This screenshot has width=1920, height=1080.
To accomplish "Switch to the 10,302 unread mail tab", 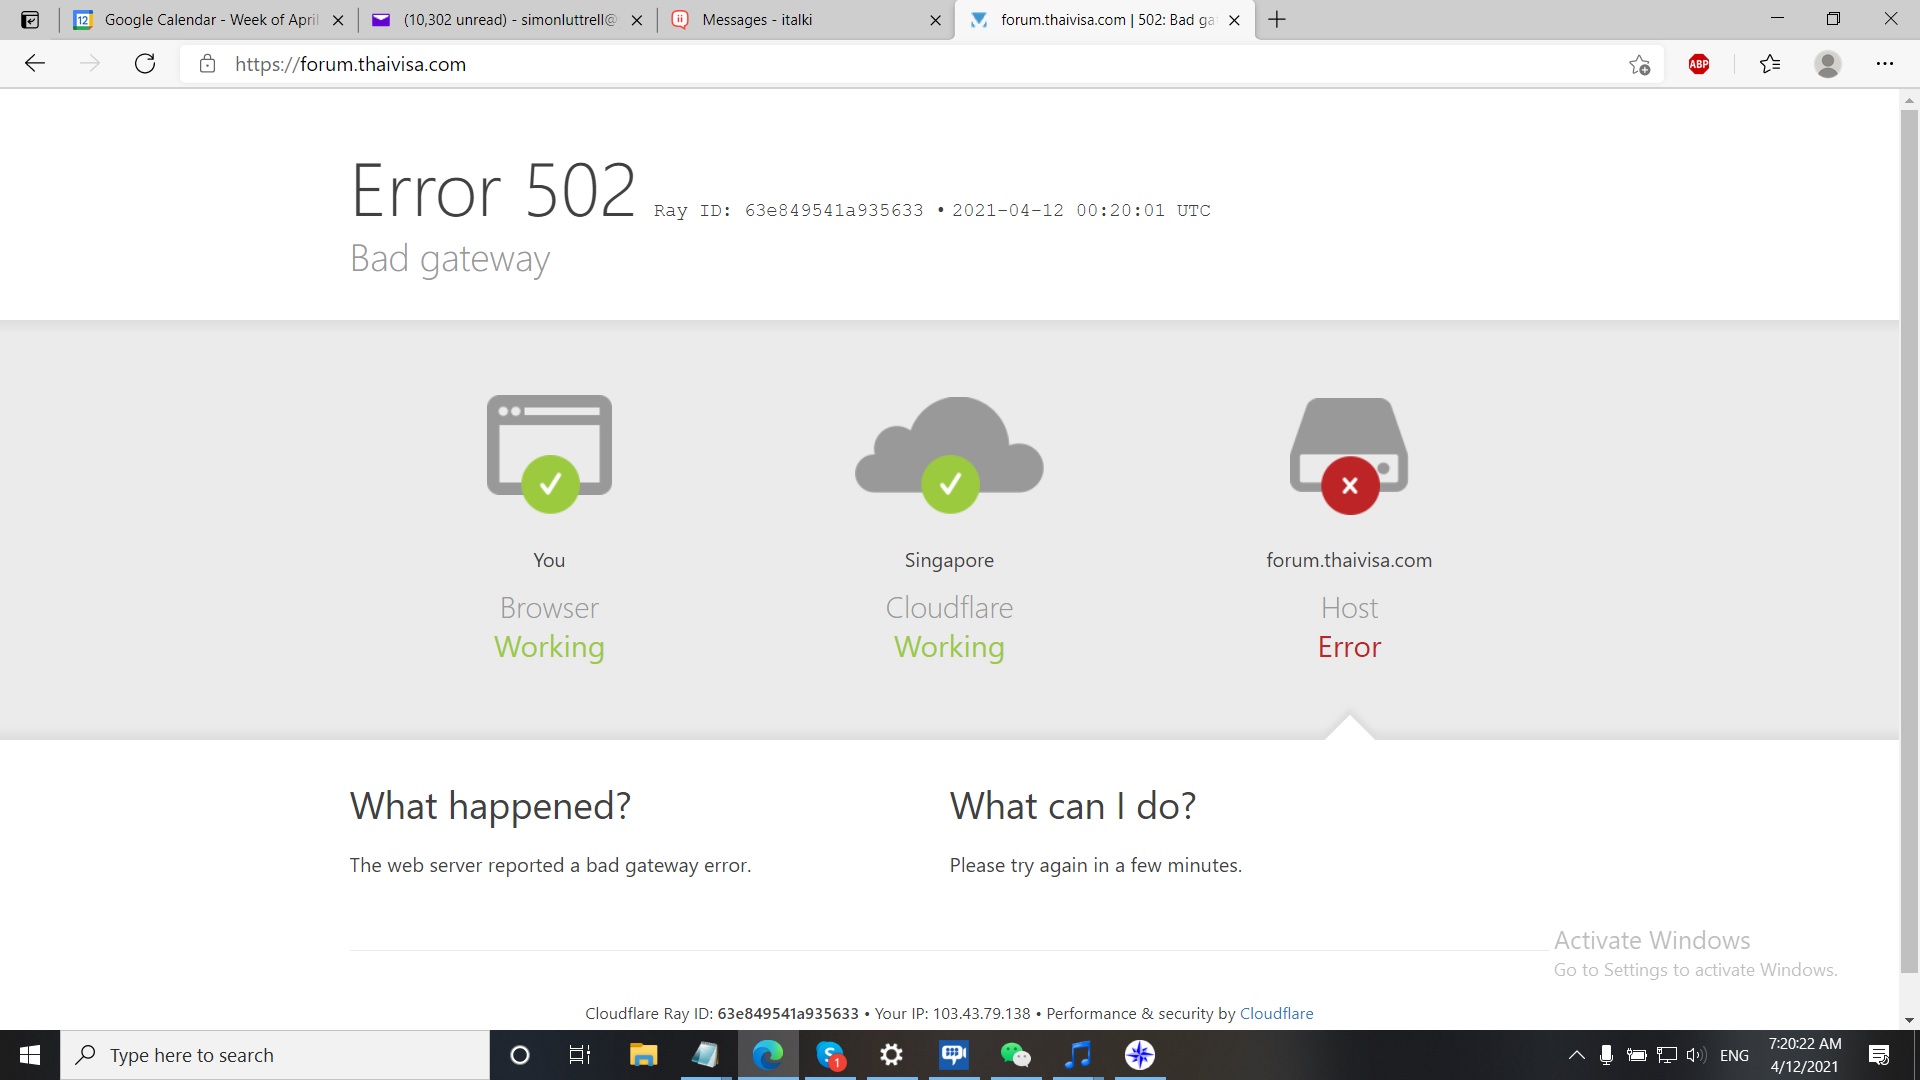I will point(508,19).
